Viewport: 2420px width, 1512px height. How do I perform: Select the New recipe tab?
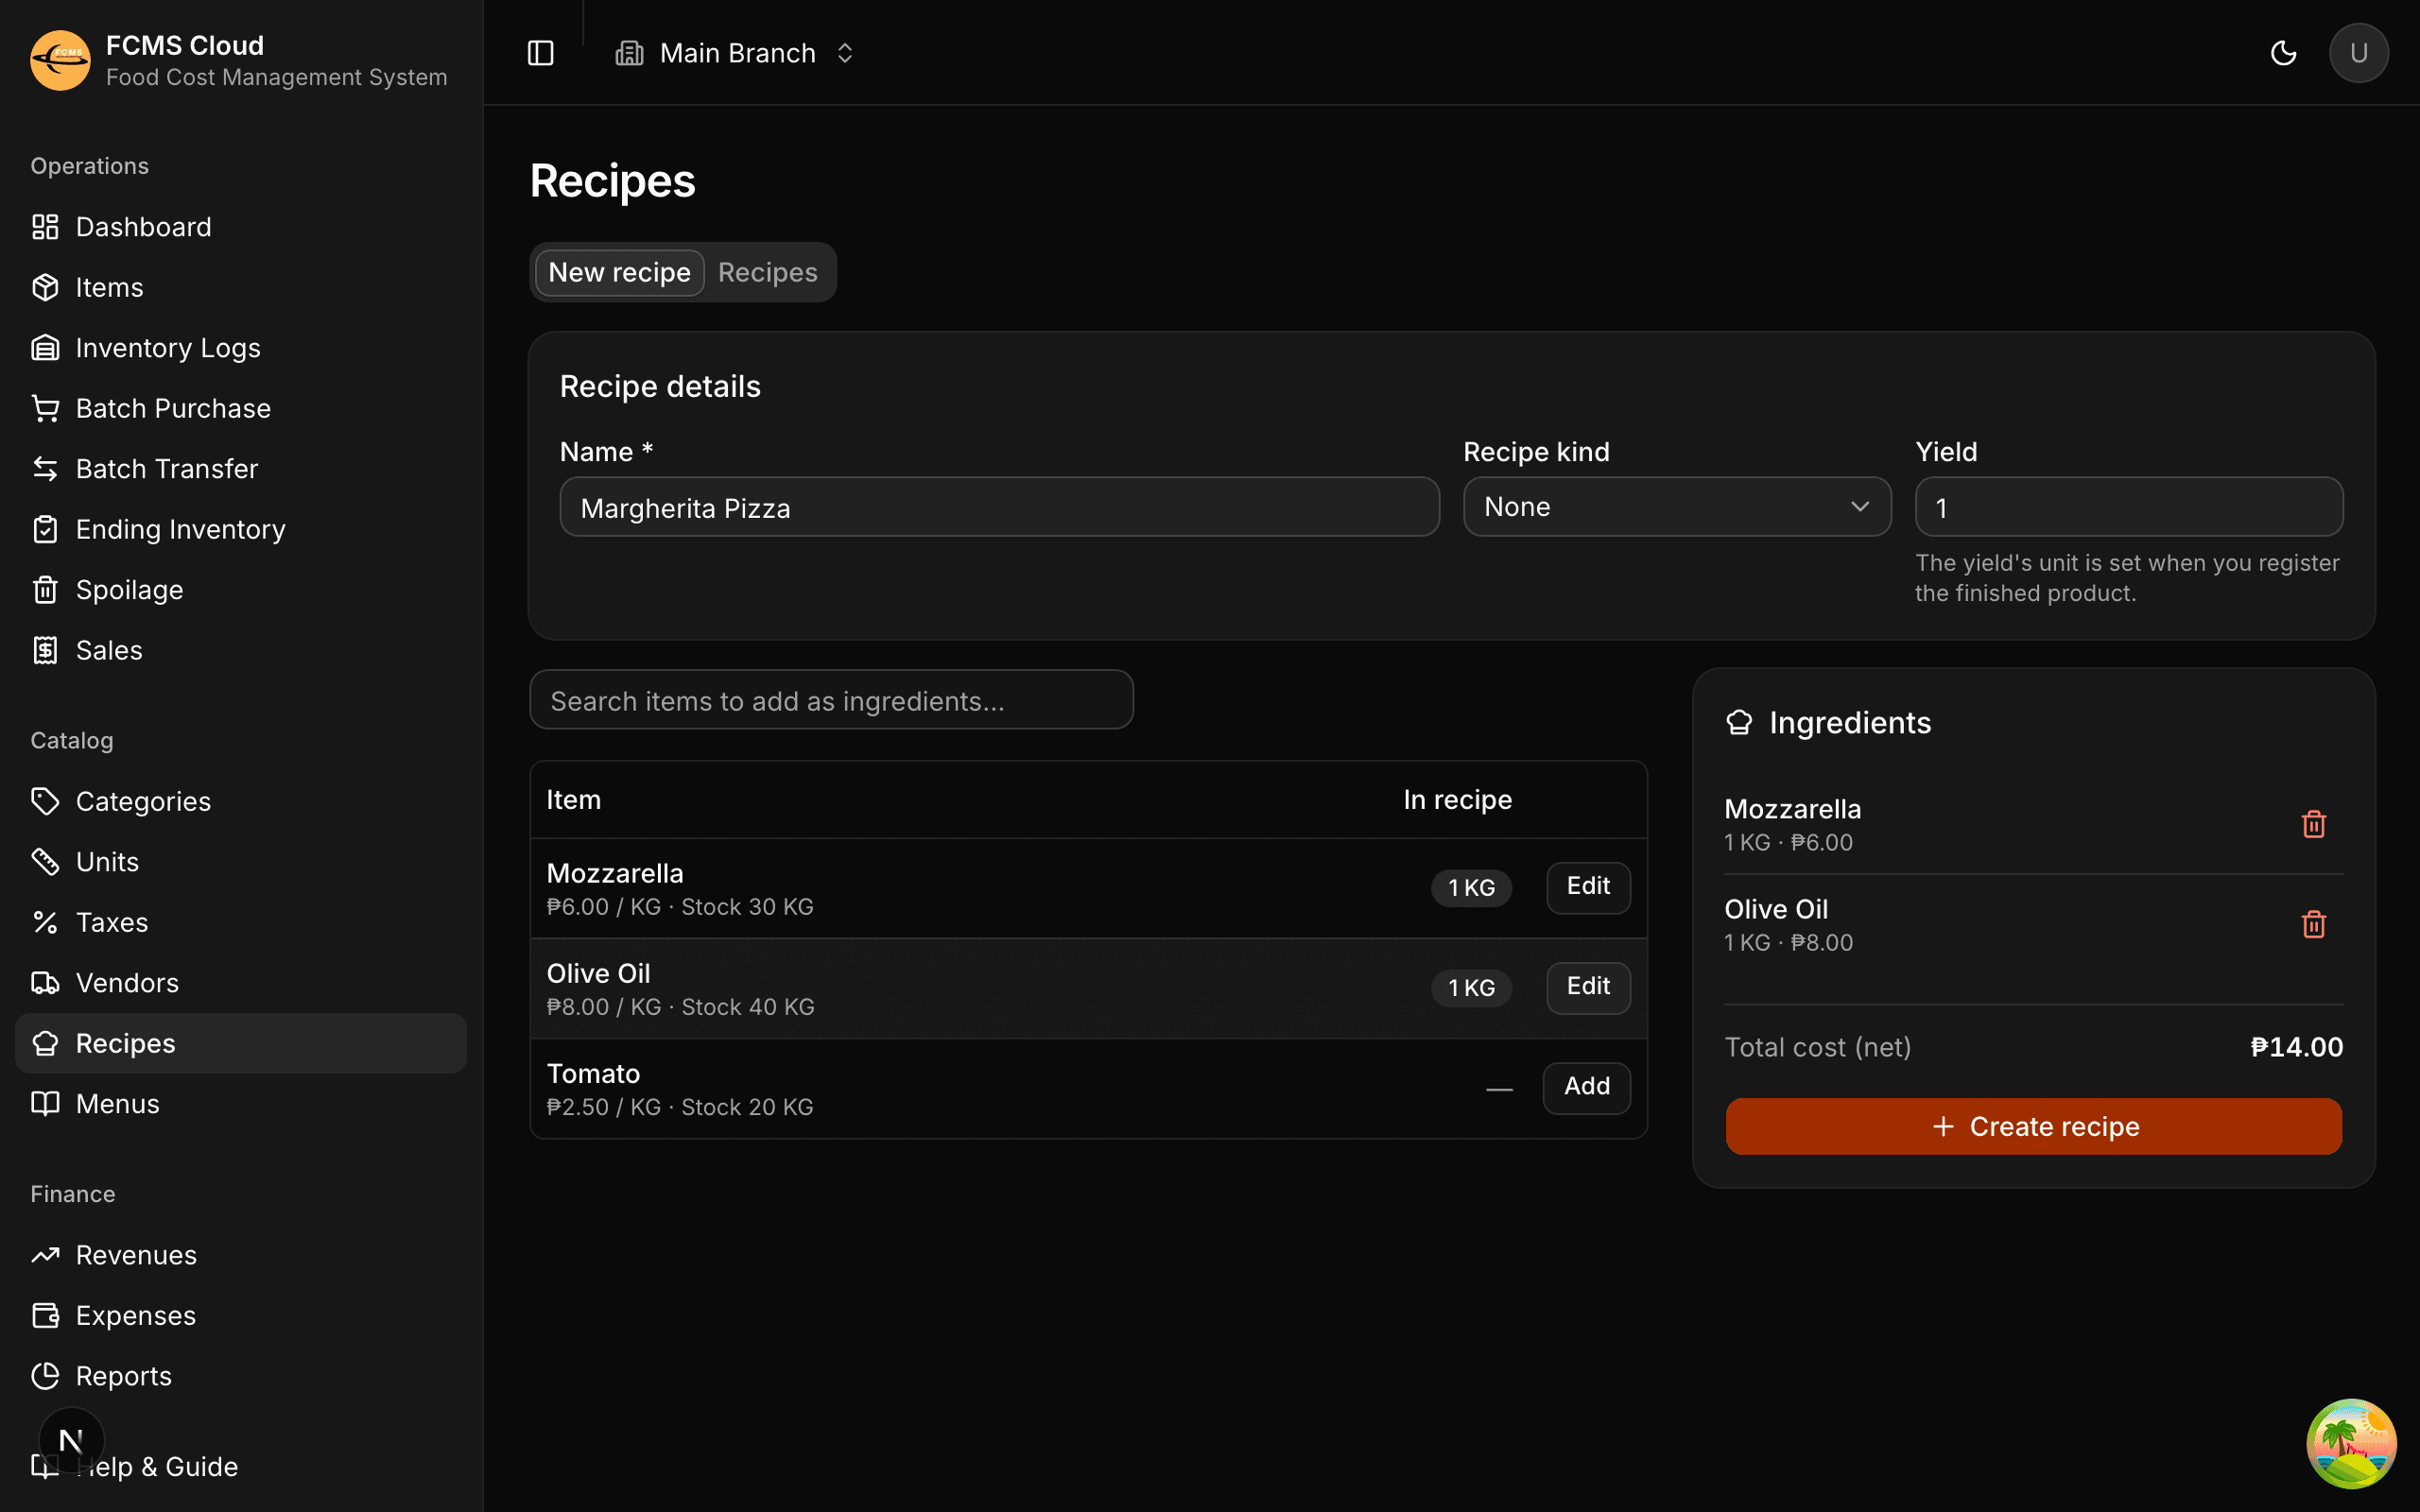[x=619, y=272]
